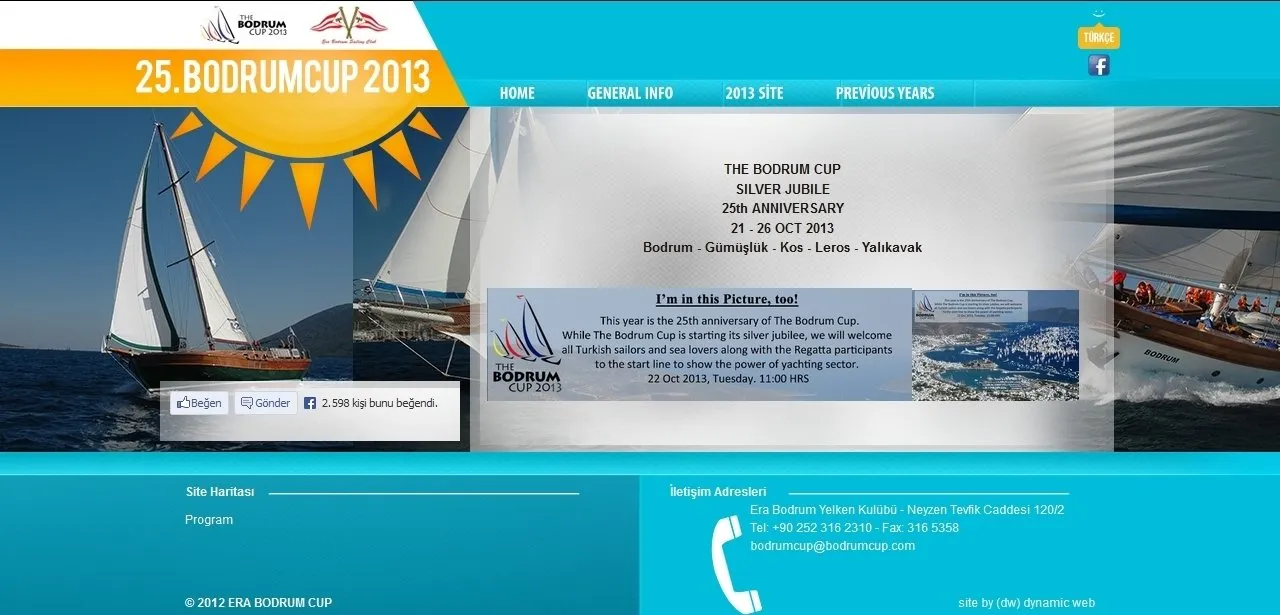Open the Program link in site map
Image resolution: width=1280 pixels, height=615 pixels.
pyautogui.click(x=209, y=520)
